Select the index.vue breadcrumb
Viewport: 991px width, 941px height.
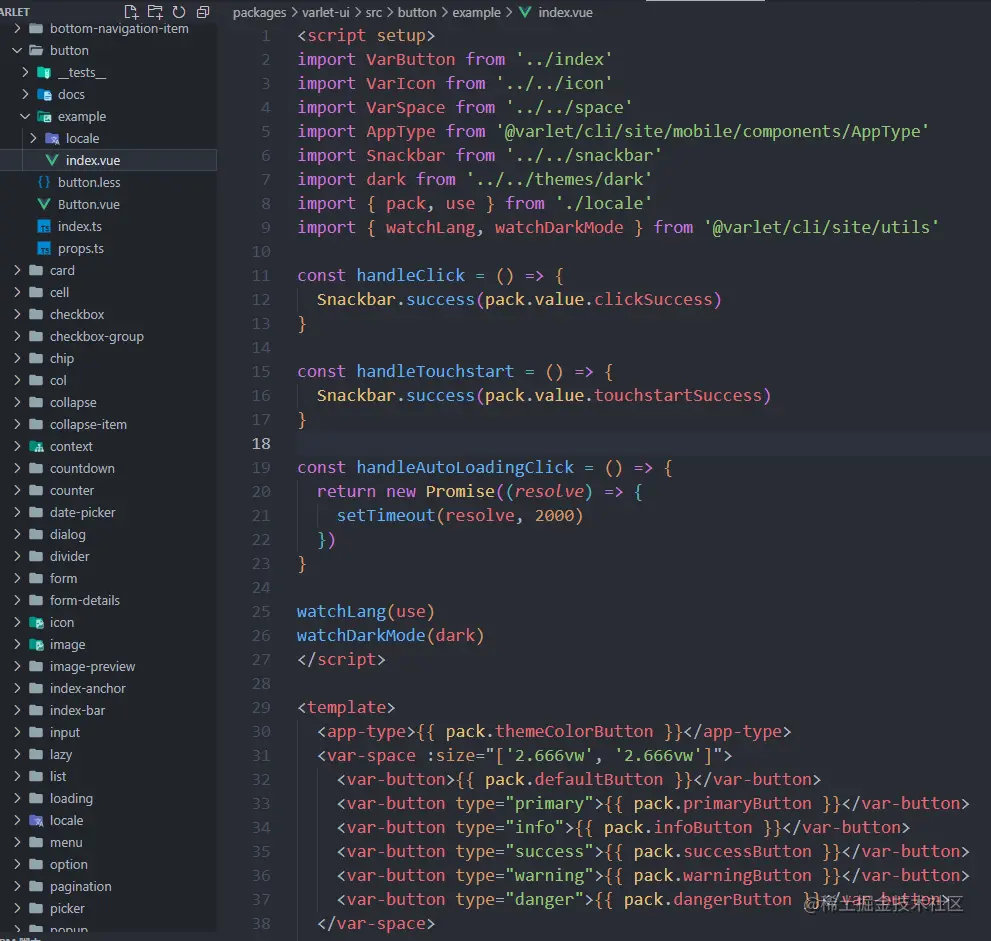(566, 13)
